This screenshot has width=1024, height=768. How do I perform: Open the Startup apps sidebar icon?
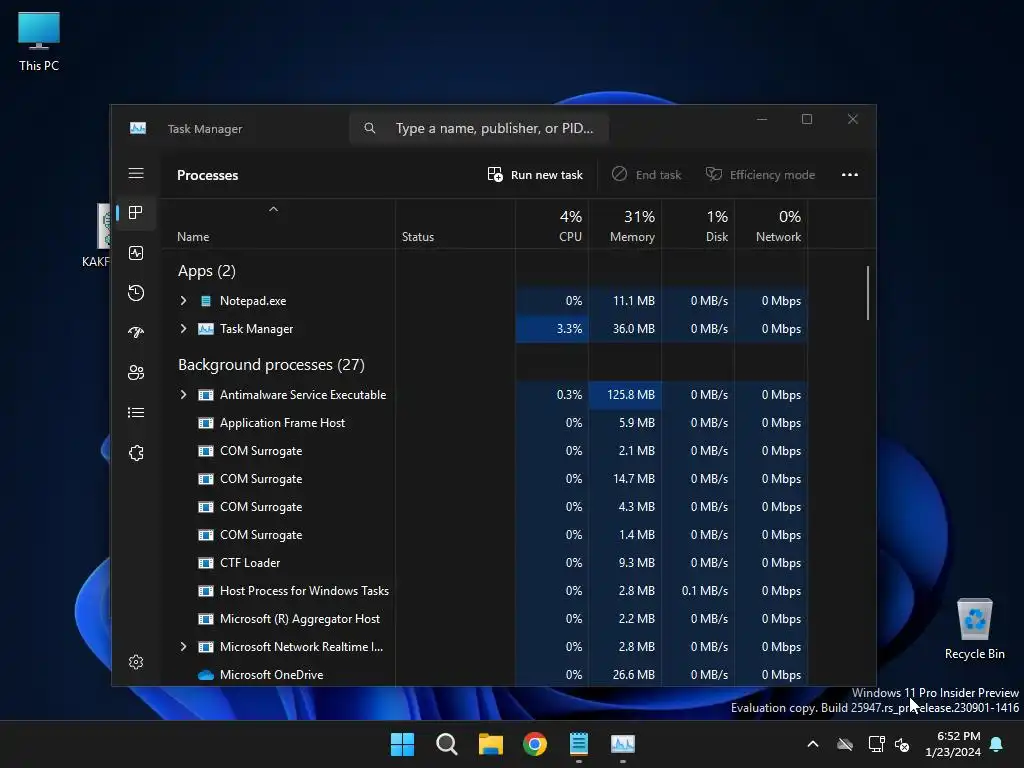click(136, 332)
